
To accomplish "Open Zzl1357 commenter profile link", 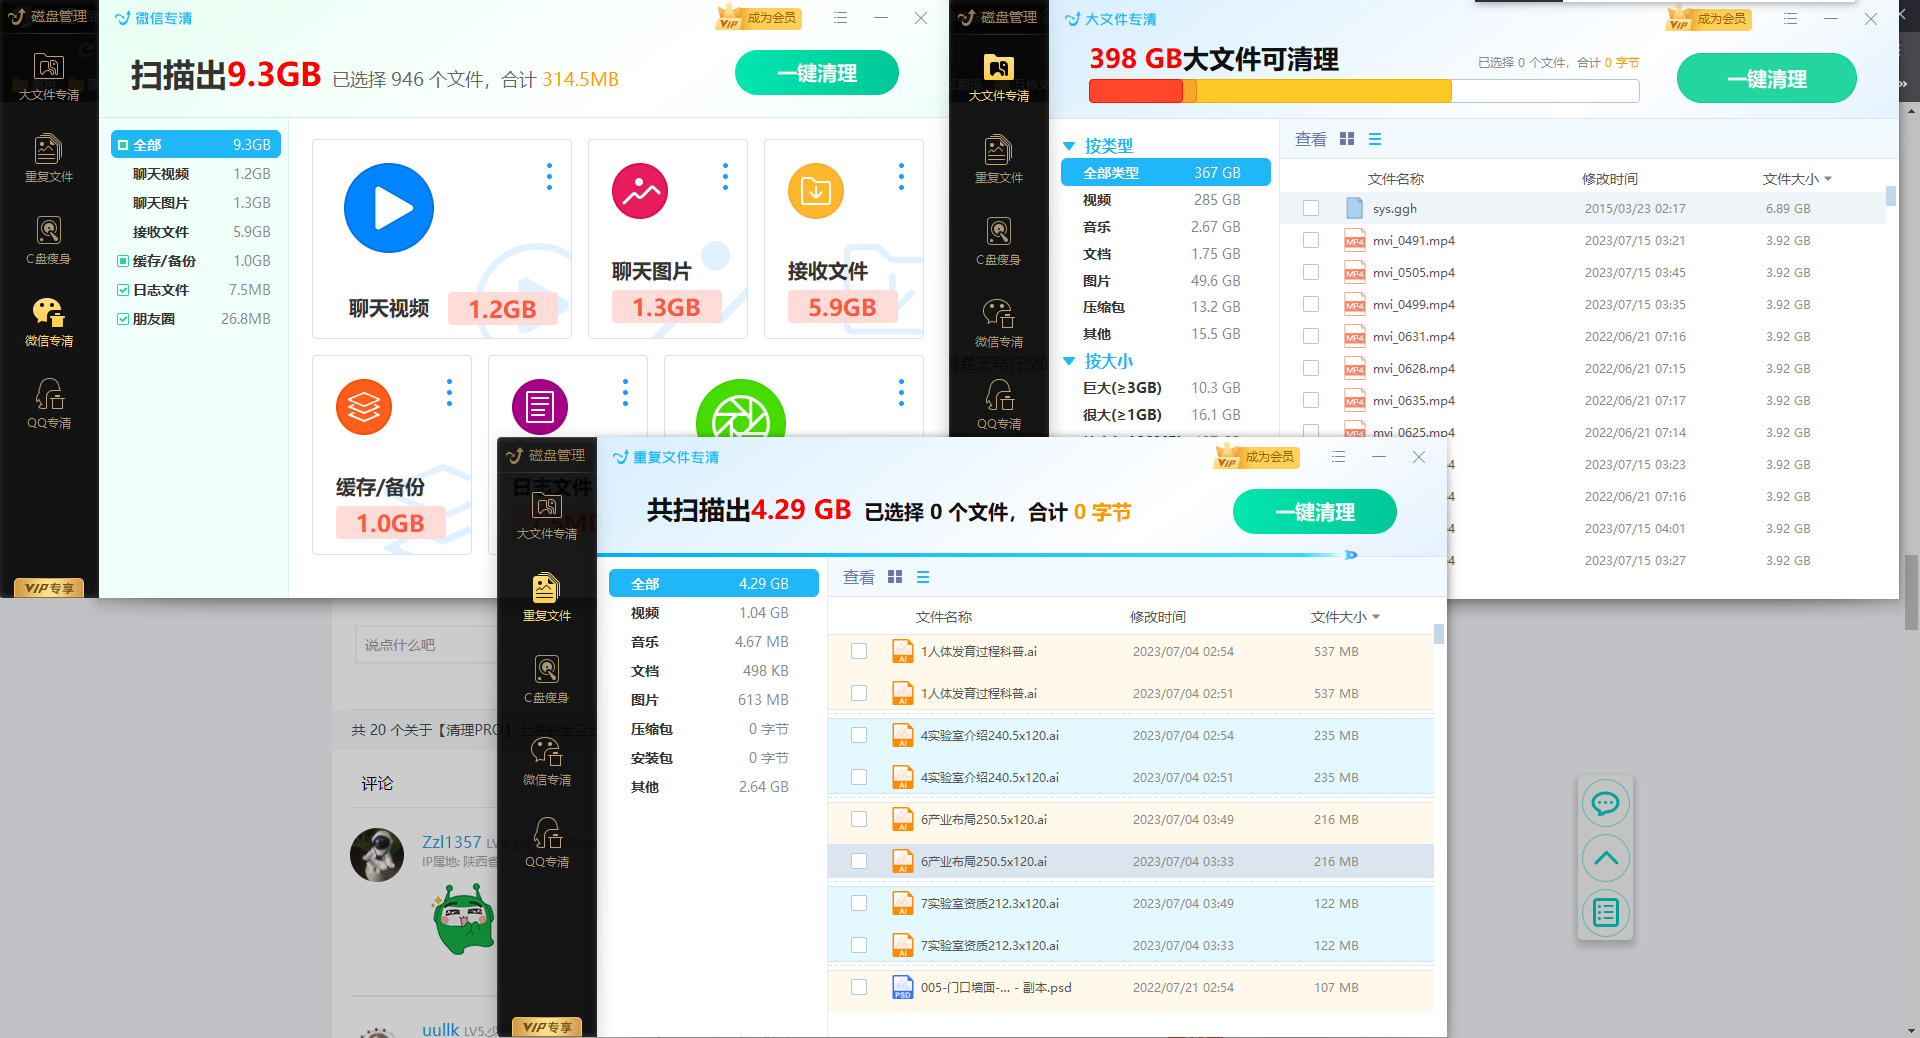I will (451, 842).
